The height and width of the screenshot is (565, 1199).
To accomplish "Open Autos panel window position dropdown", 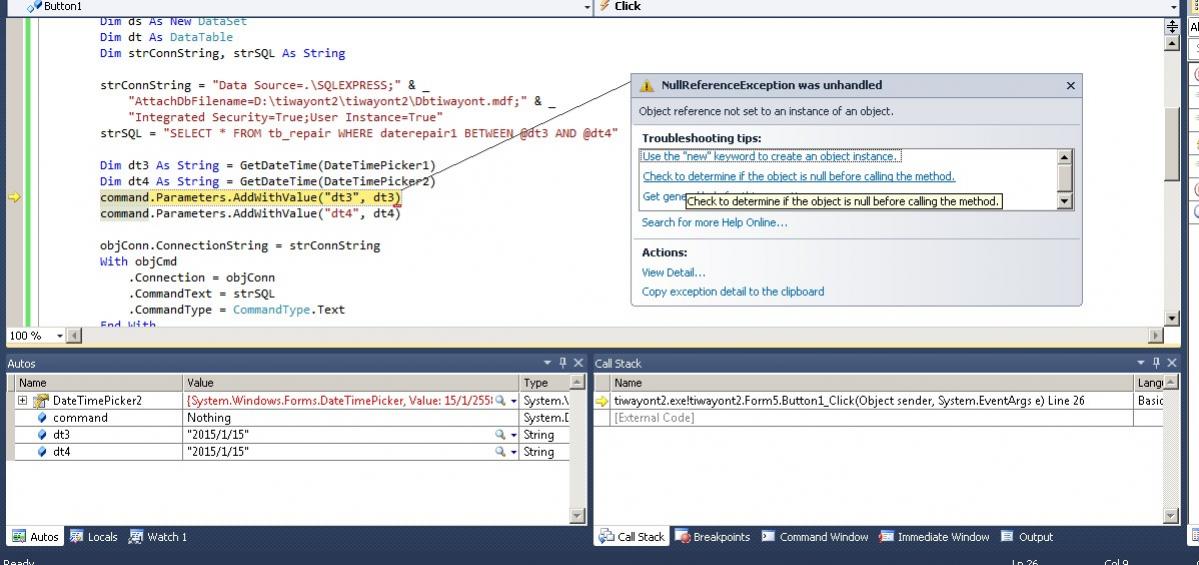I will coord(548,362).
